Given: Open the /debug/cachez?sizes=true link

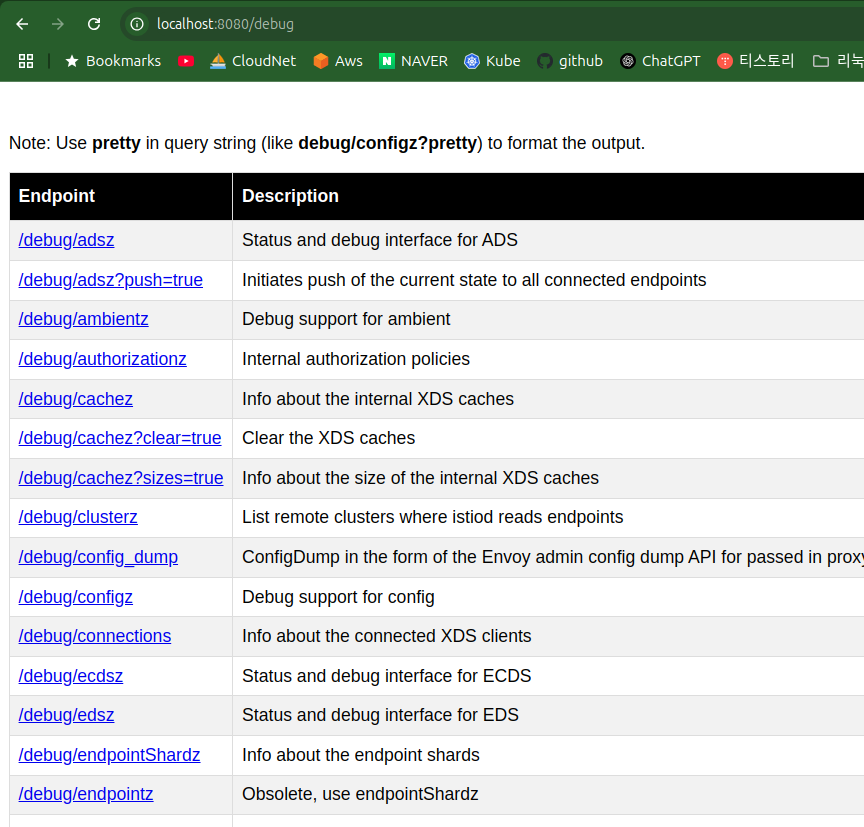Looking at the screenshot, I should tap(121, 478).
